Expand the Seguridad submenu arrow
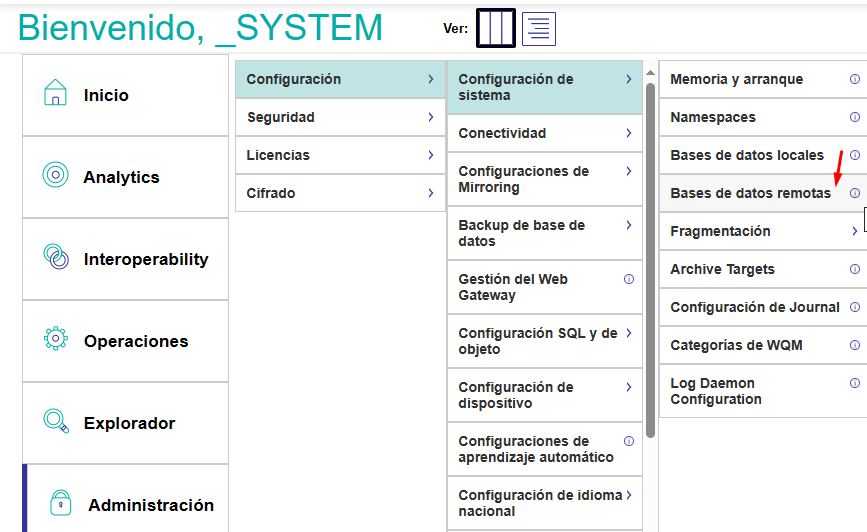Viewport: 867px width, 532px height. tap(430, 117)
